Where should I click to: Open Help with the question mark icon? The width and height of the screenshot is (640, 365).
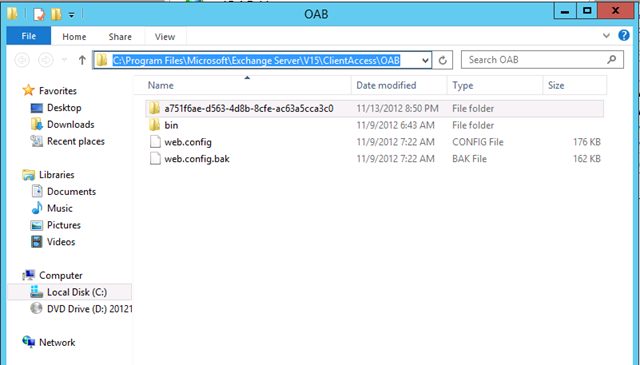[624, 36]
